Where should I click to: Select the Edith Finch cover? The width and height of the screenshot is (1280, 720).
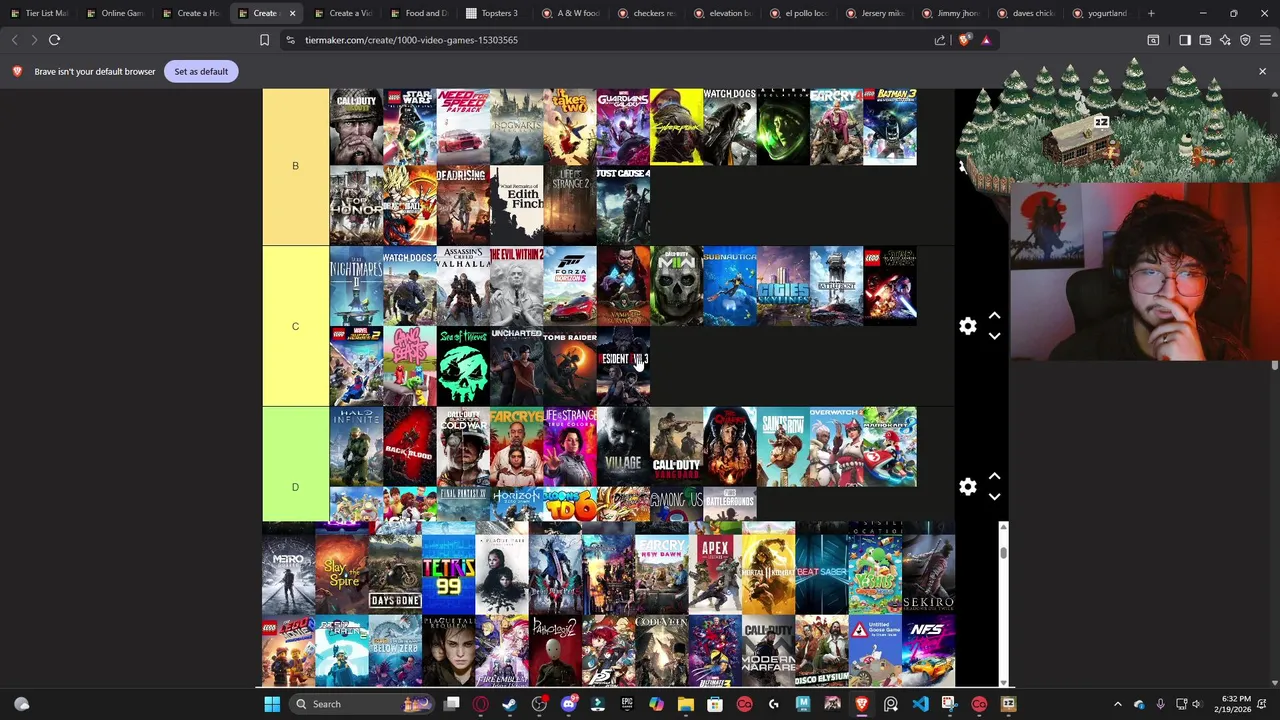(516, 206)
